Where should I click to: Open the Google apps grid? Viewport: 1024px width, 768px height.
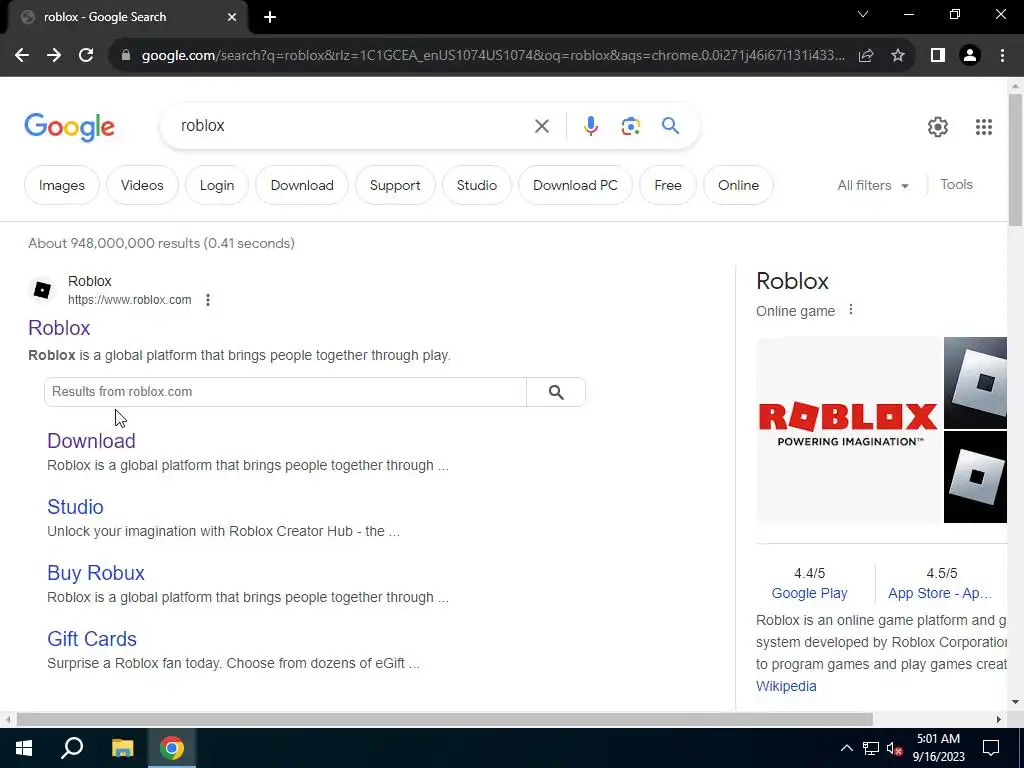tap(984, 127)
